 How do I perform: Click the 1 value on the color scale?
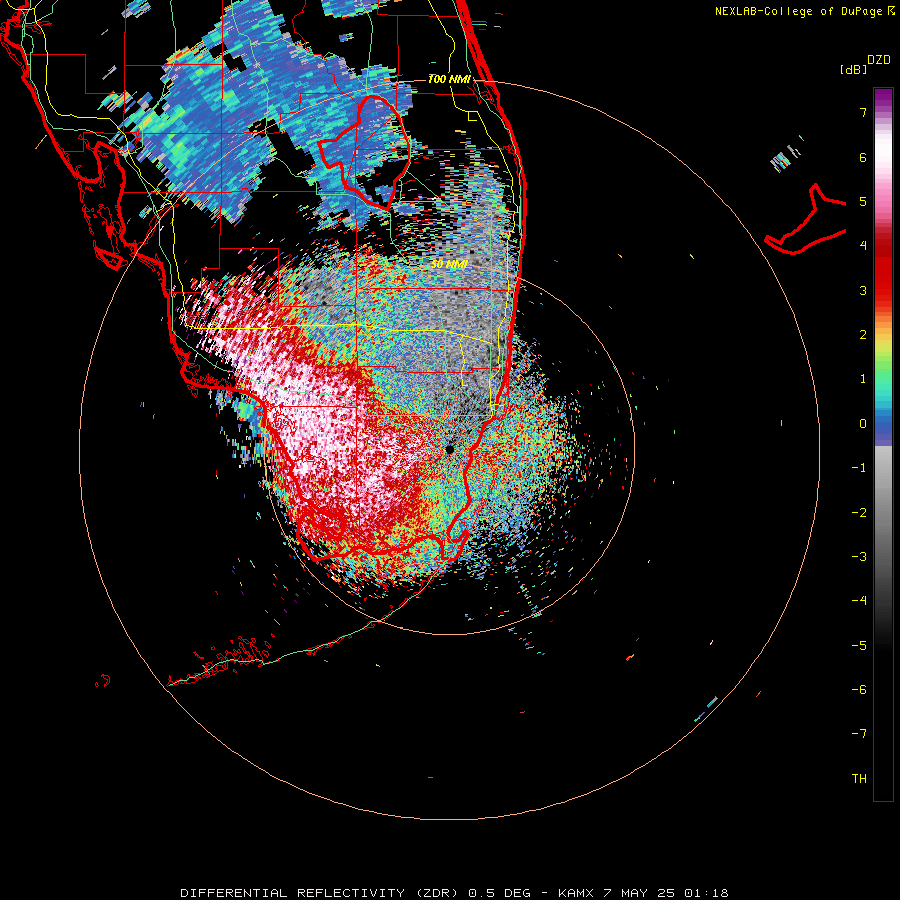(863, 379)
